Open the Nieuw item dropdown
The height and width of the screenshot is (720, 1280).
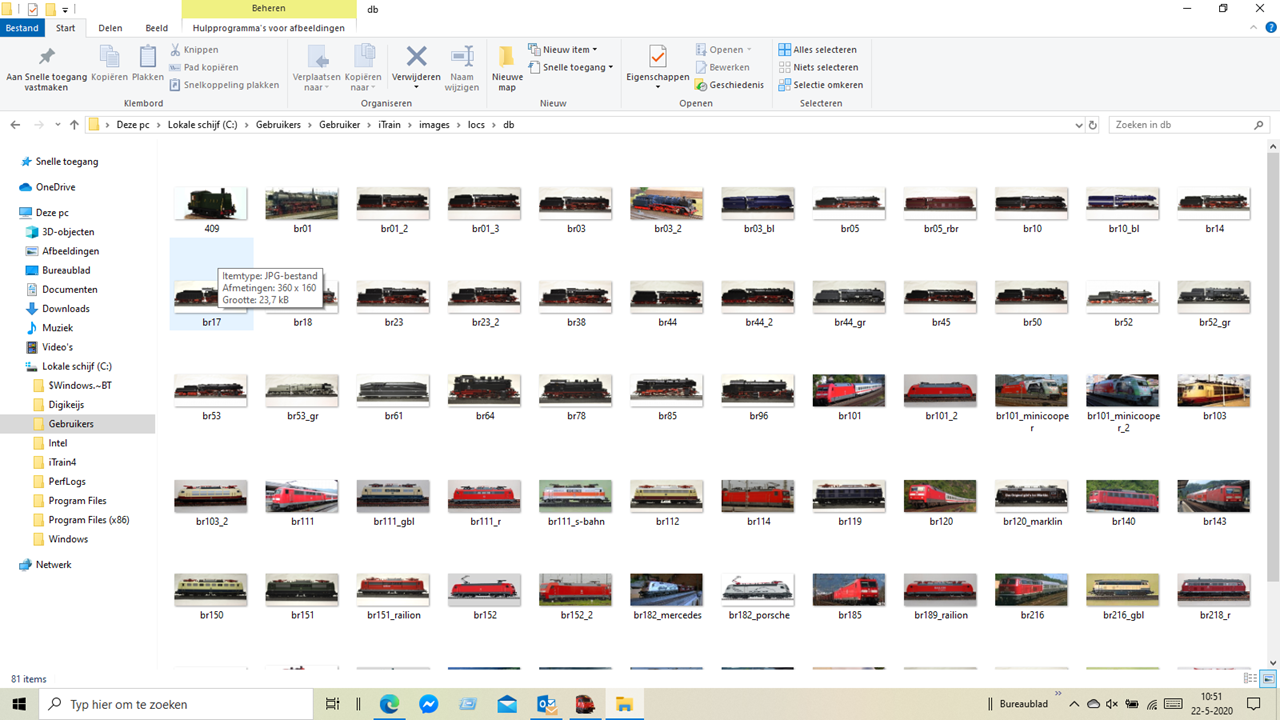pos(563,49)
